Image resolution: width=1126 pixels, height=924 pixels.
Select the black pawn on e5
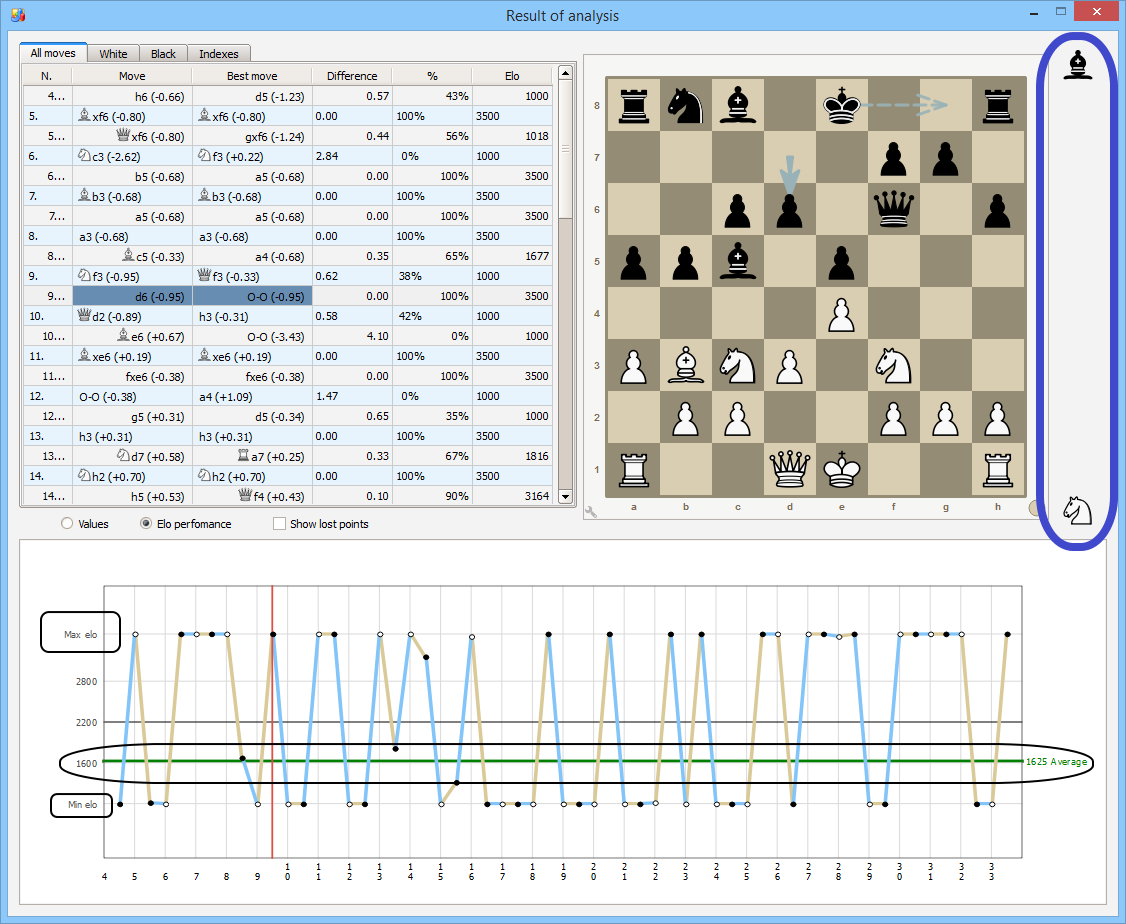point(842,263)
